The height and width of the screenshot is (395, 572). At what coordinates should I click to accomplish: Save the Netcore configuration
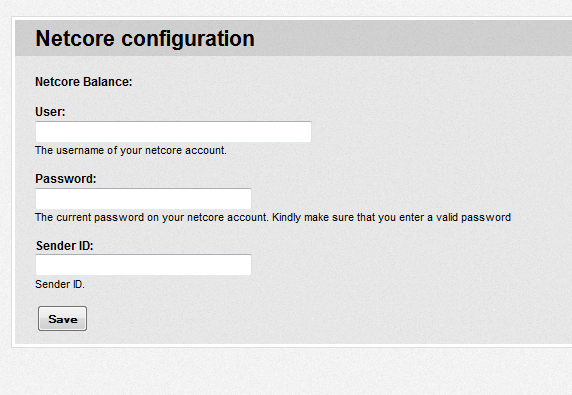[62, 318]
